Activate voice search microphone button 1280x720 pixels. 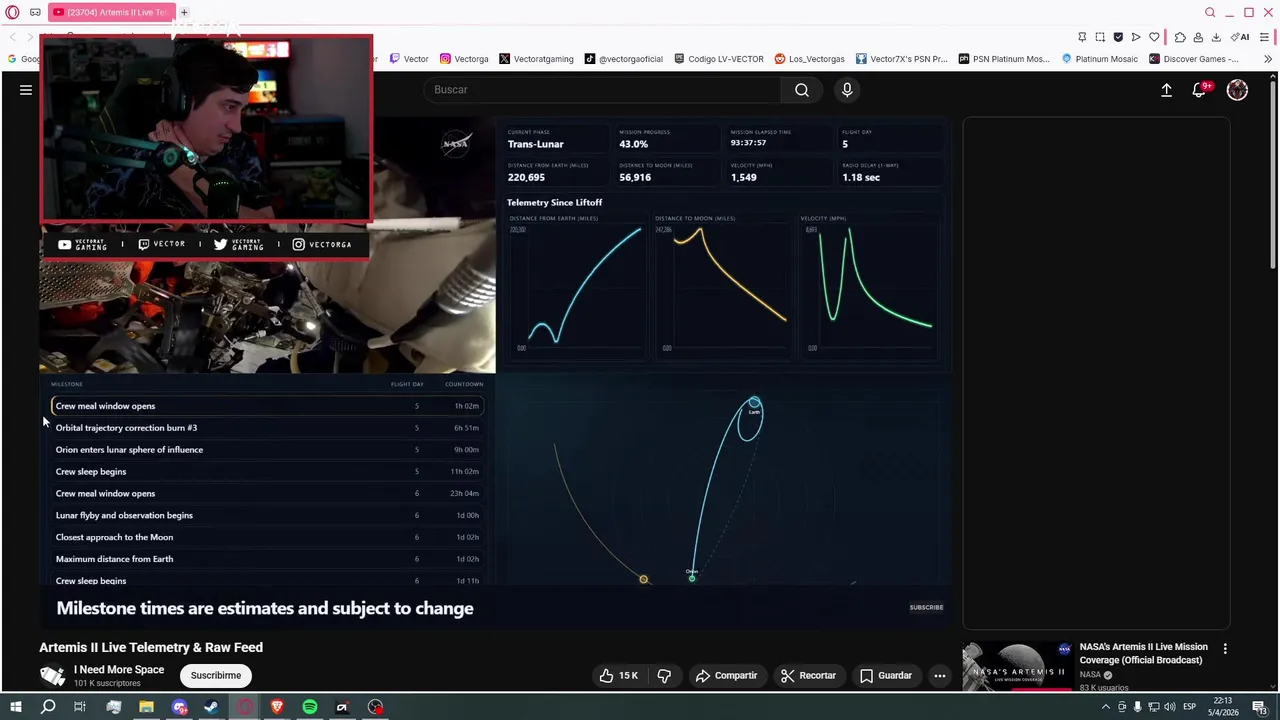point(847,90)
